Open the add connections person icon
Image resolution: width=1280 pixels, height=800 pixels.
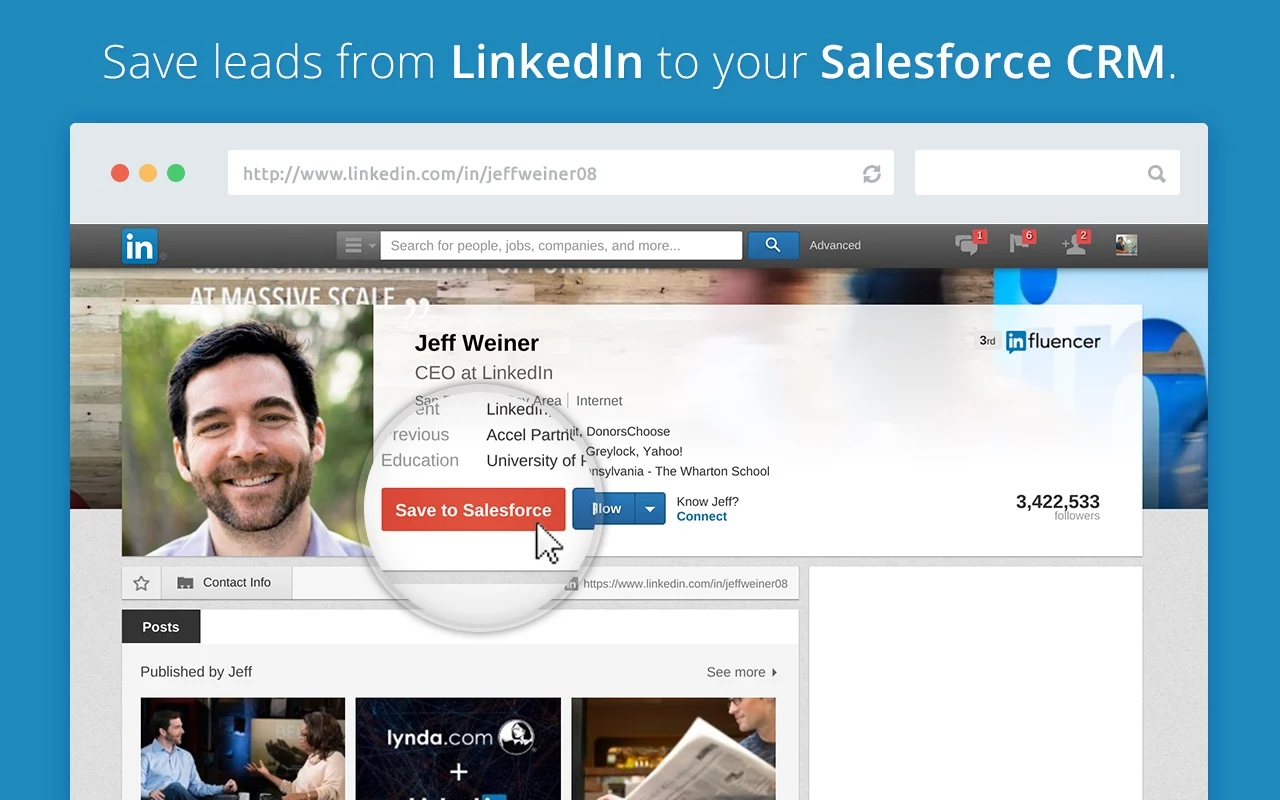point(1075,244)
